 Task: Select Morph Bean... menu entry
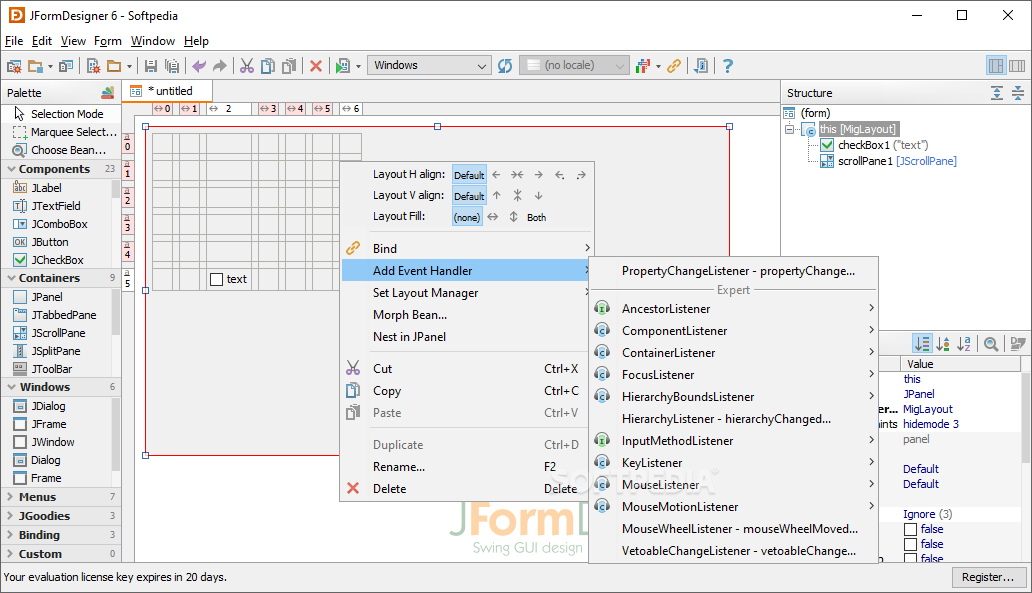coord(466,315)
